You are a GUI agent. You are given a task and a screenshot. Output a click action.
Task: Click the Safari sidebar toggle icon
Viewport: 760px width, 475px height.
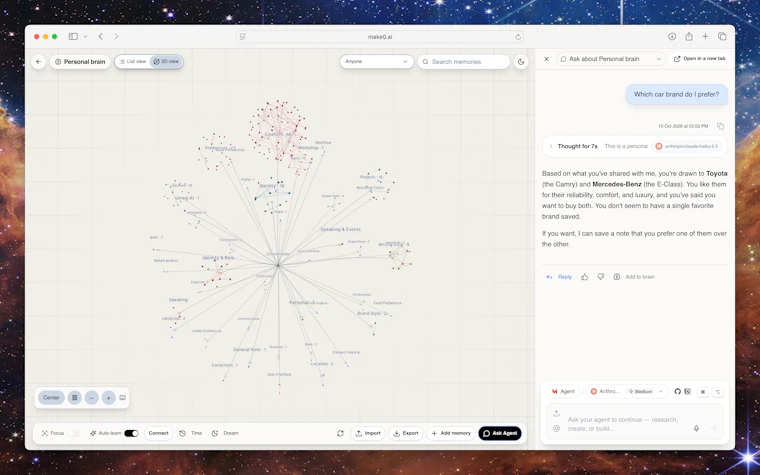click(73, 36)
